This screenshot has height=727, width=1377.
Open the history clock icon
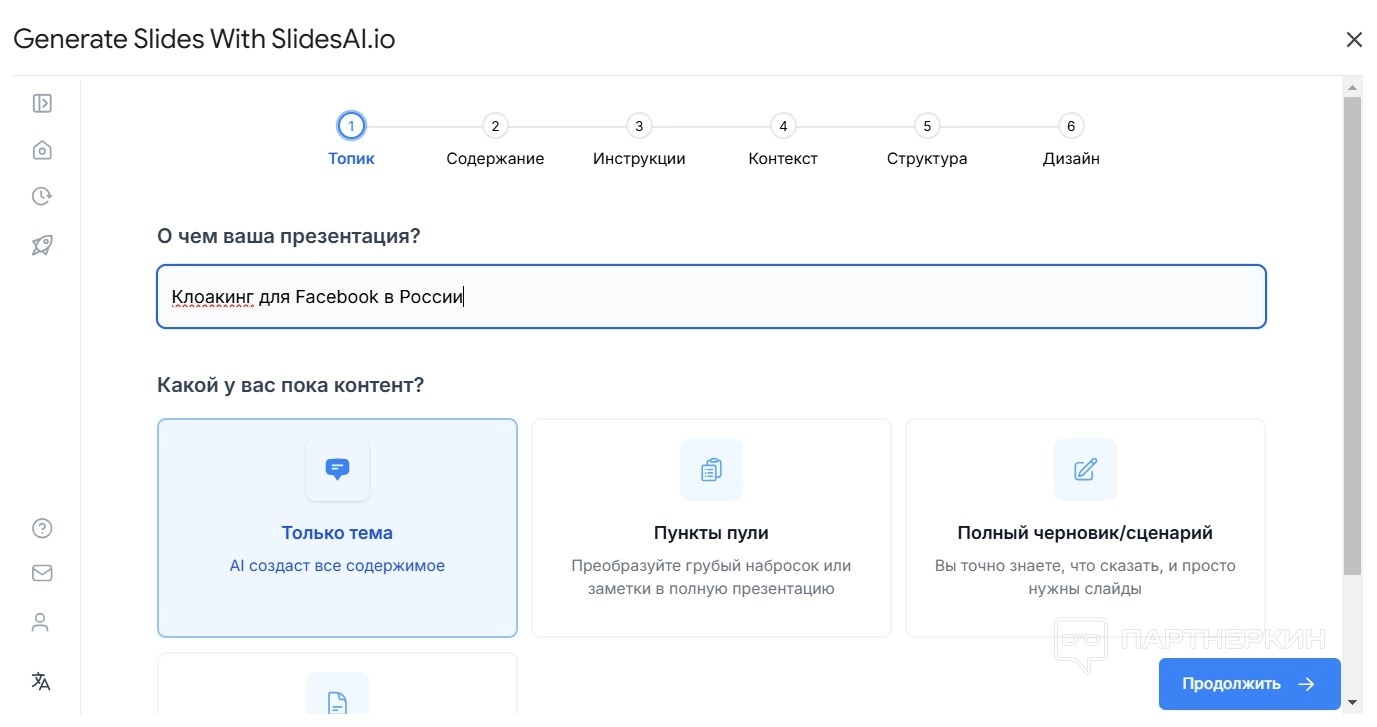[x=42, y=196]
